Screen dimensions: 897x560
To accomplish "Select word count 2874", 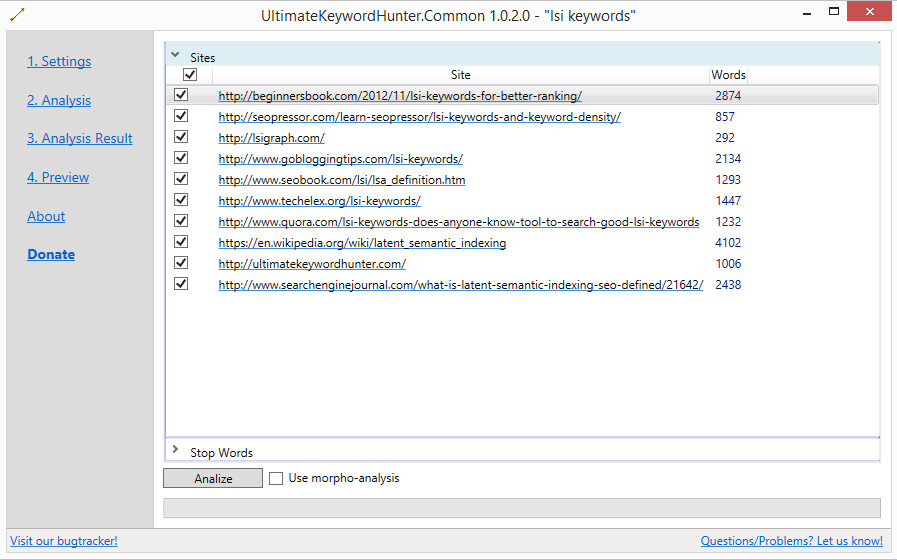I will (x=728, y=96).
